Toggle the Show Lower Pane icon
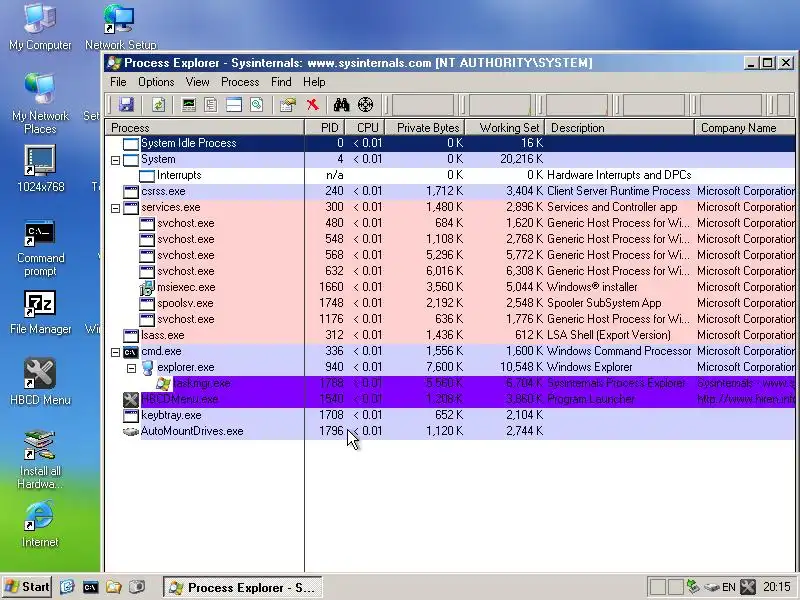This screenshot has height=600, width=800. tap(234, 105)
